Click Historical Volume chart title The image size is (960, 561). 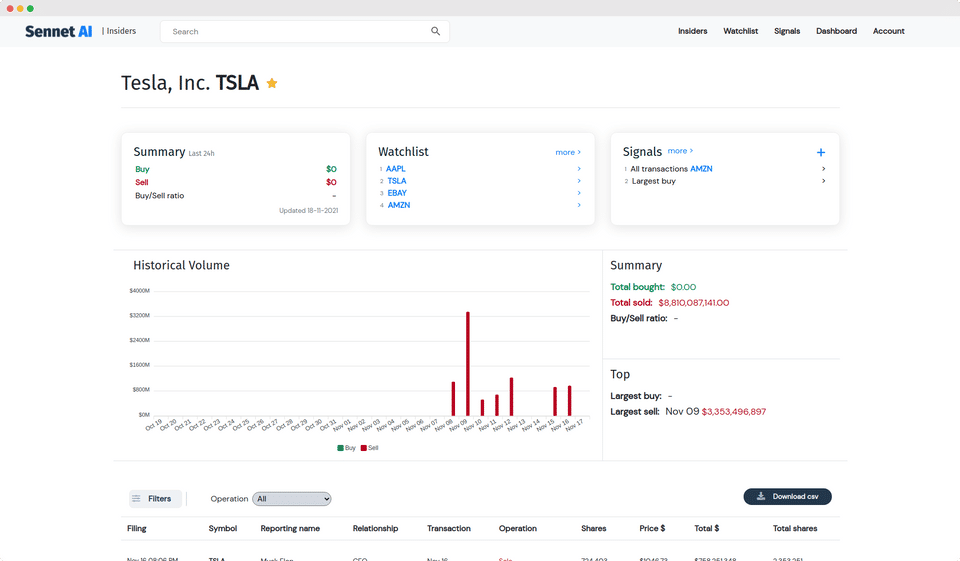[x=181, y=265]
